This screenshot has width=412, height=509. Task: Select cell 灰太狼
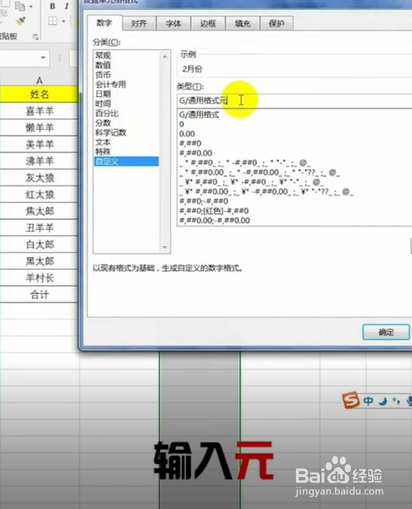click(39, 178)
